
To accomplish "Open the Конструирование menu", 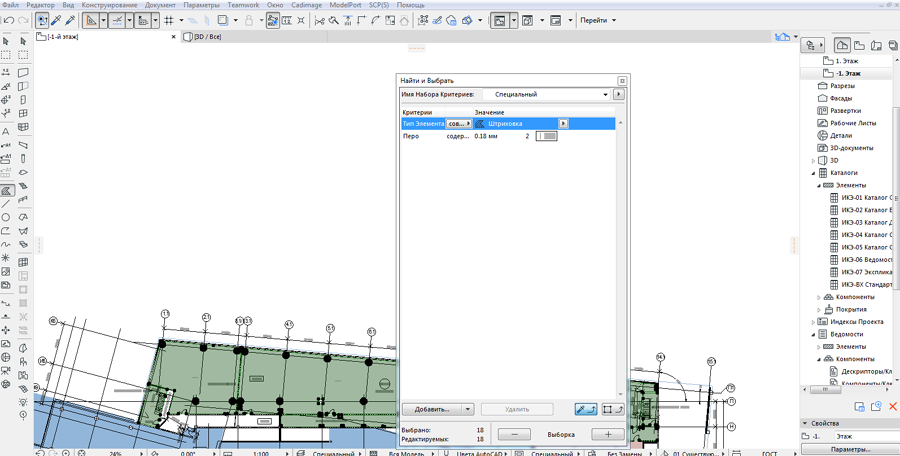I will pos(110,5).
